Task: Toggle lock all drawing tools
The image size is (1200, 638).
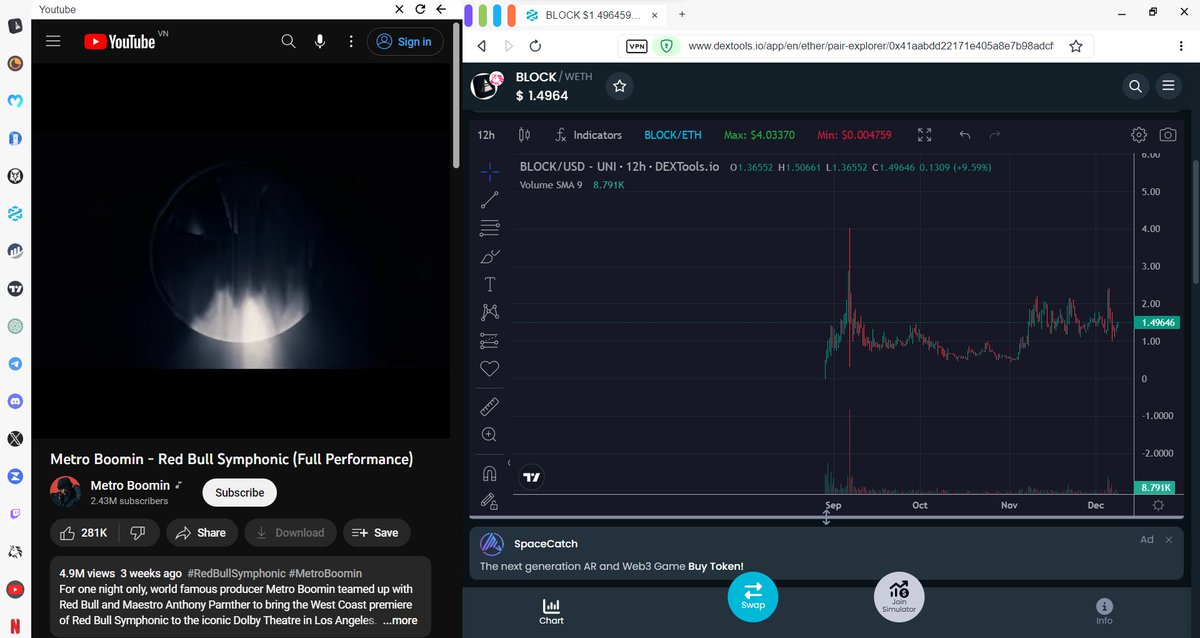Action: coord(490,500)
